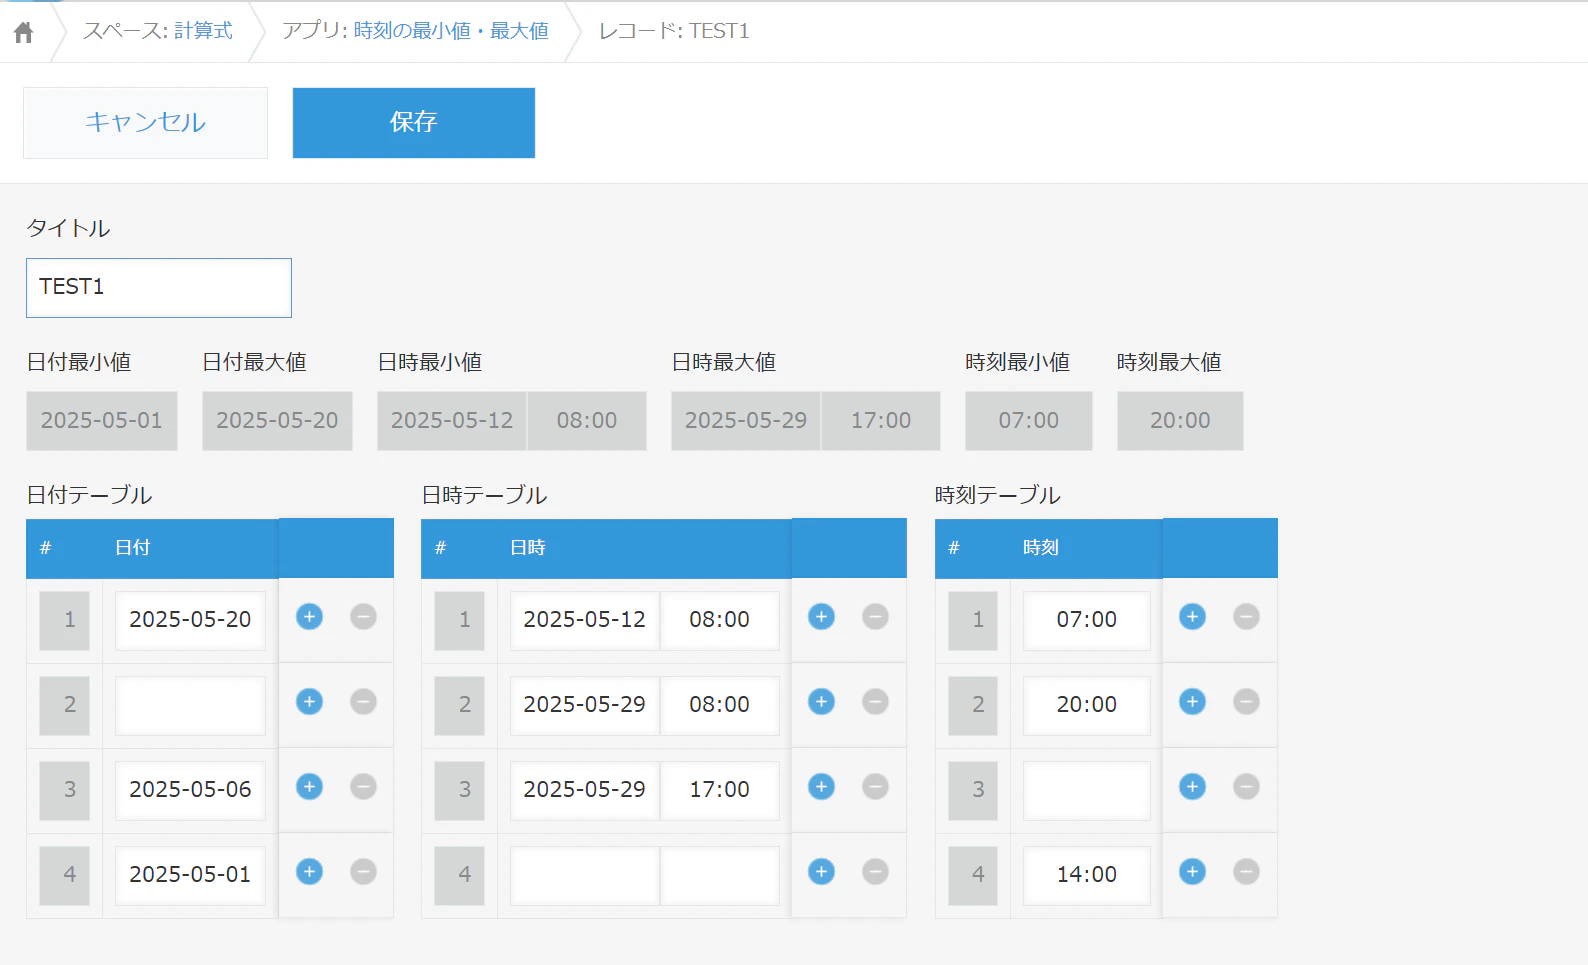Screen dimensions: 1588x965
Task: Select the 2025-05-01 date table input
Action: click(190, 875)
